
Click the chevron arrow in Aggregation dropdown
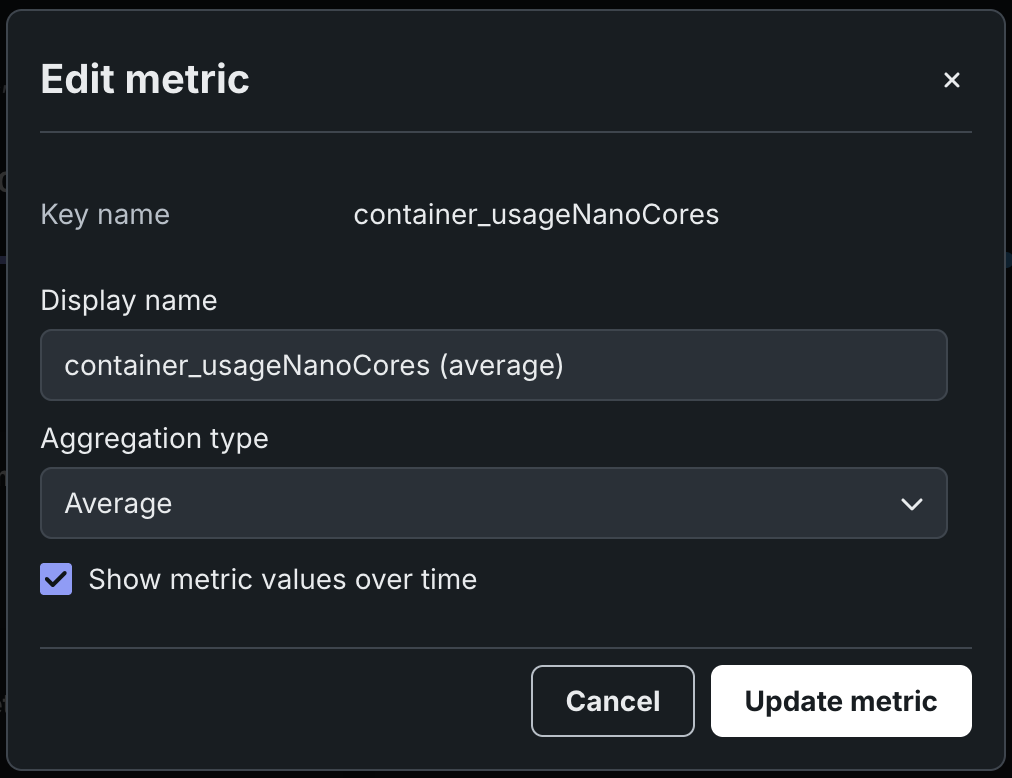tap(911, 504)
